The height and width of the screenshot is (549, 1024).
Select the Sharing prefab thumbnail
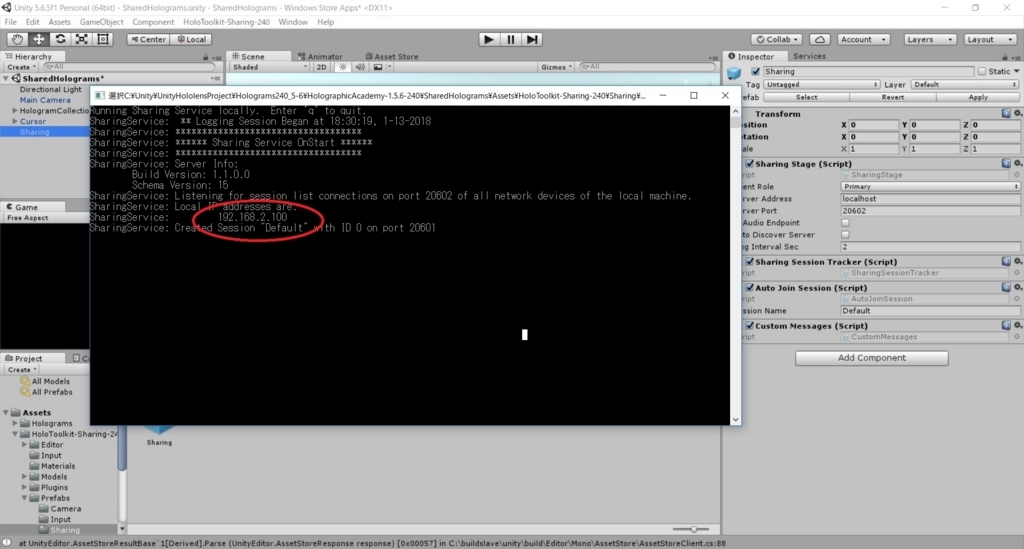(x=159, y=434)
